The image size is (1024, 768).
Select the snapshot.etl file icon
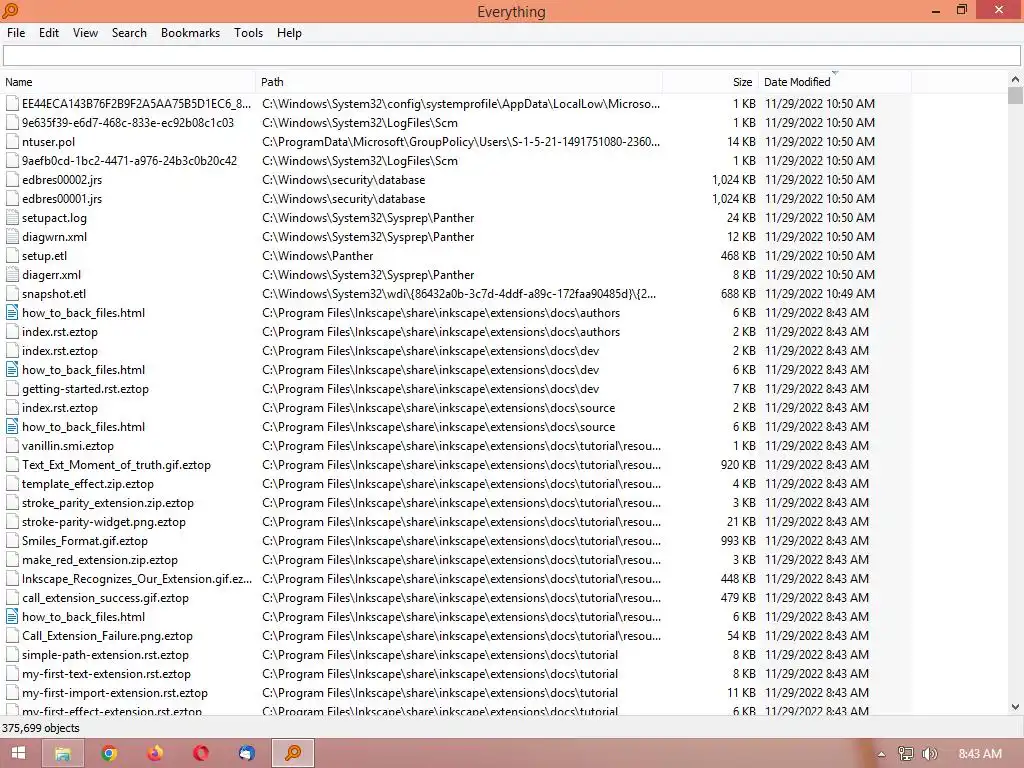(12, 294)
